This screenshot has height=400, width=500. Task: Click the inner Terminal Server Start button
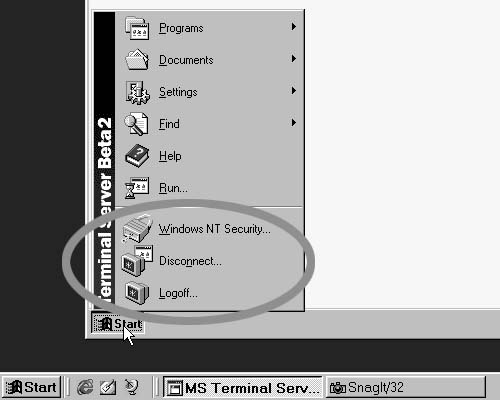118,323
